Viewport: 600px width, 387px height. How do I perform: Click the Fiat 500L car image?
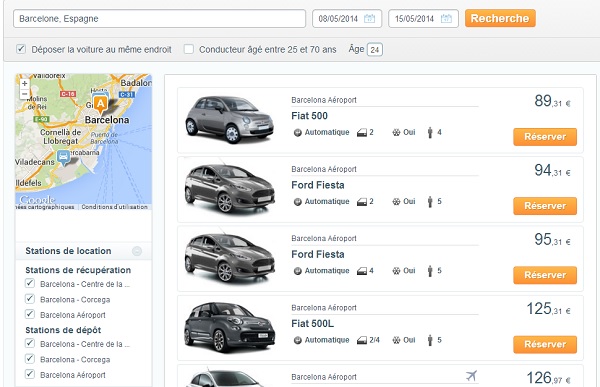(x=229, y=327)
